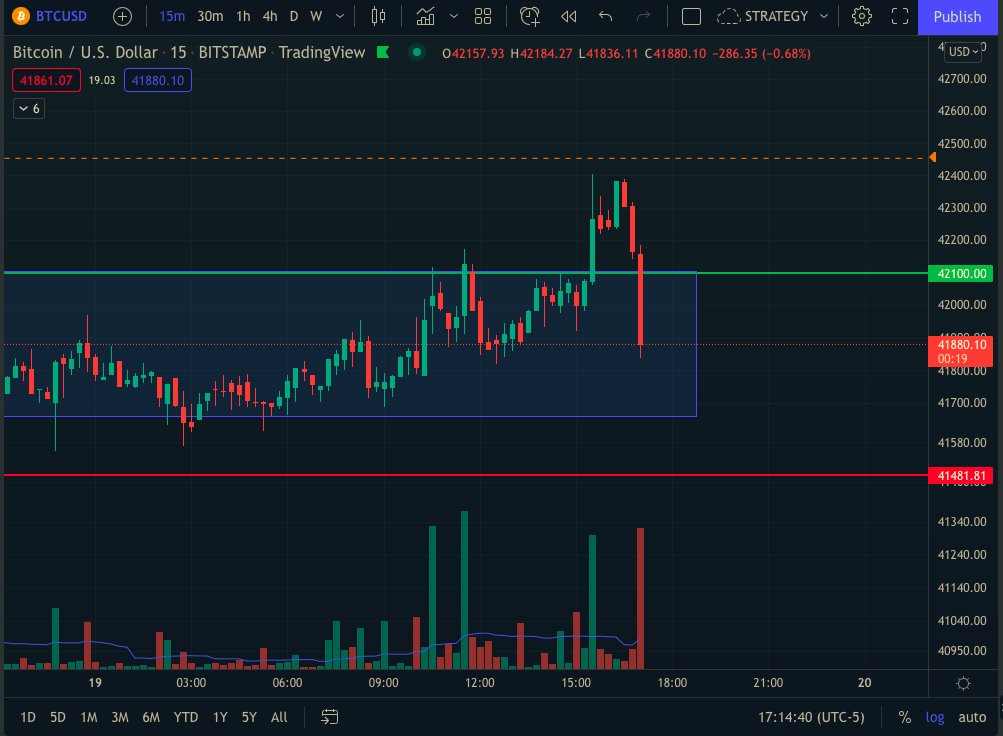The image size is (1003, 736).
Task: Expand the collapsed indicators legend showing 6
Action: pyautogui.click(x=29, y=109)
